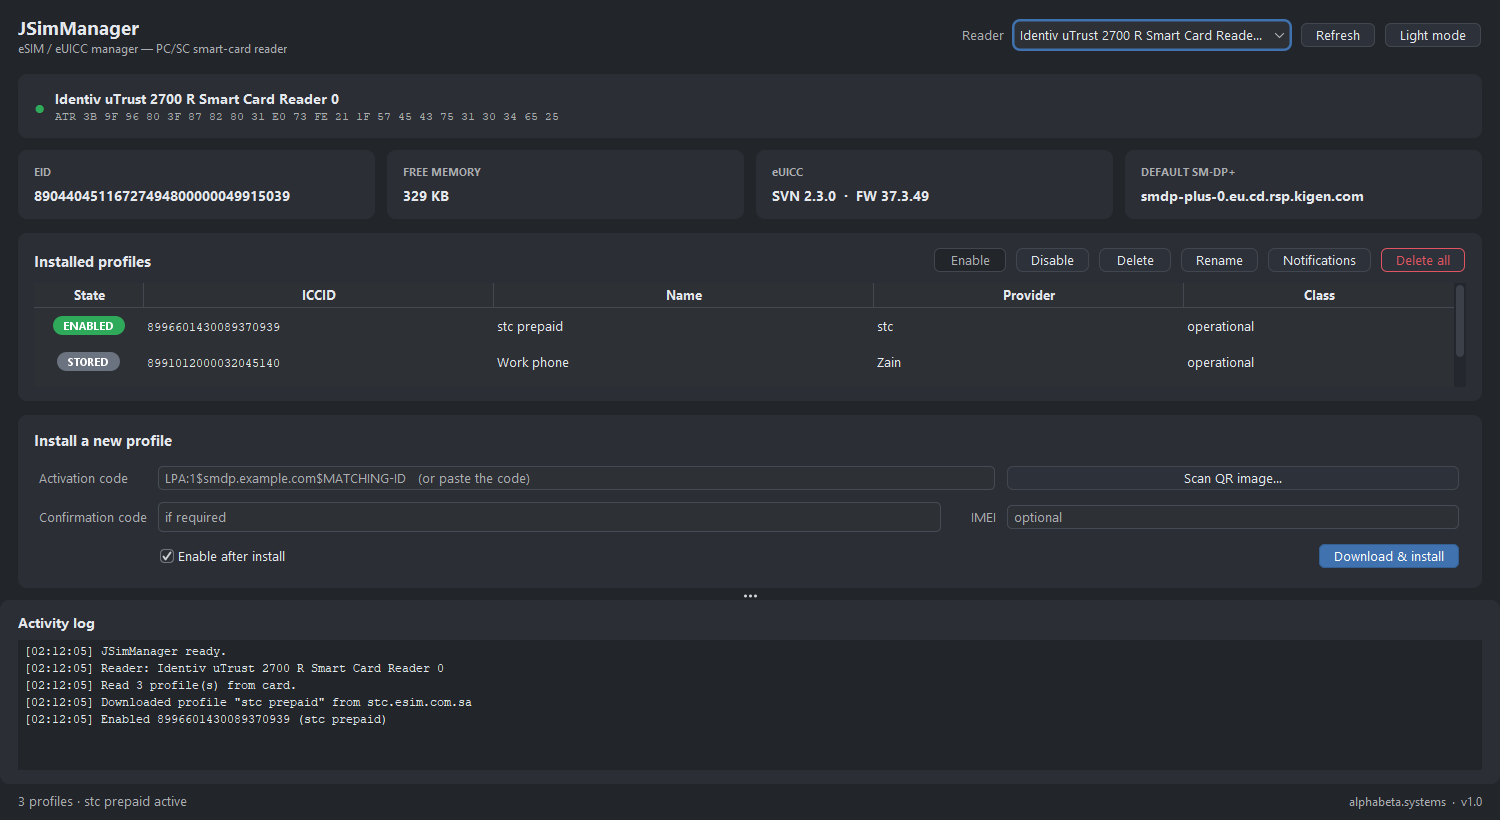
Task: Click log line "Enabled 8996601430089370939"
Action: tap(205, 719)
